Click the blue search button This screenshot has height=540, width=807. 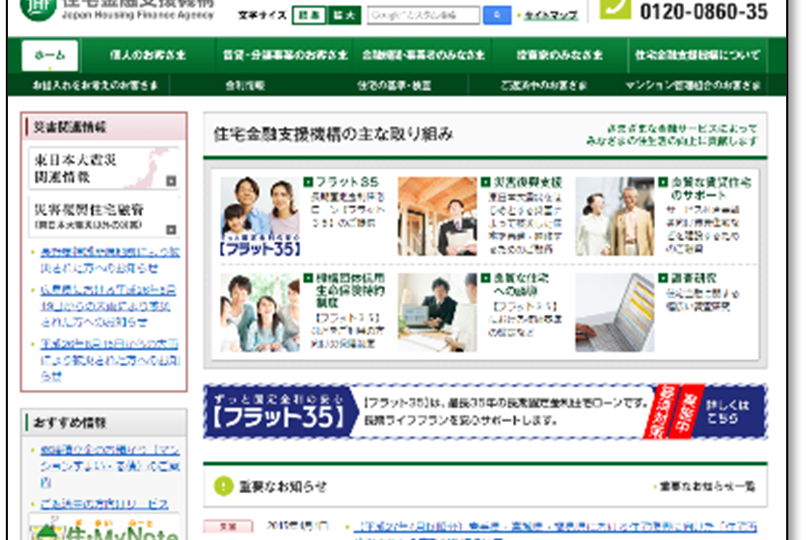[x=497, y=15]
